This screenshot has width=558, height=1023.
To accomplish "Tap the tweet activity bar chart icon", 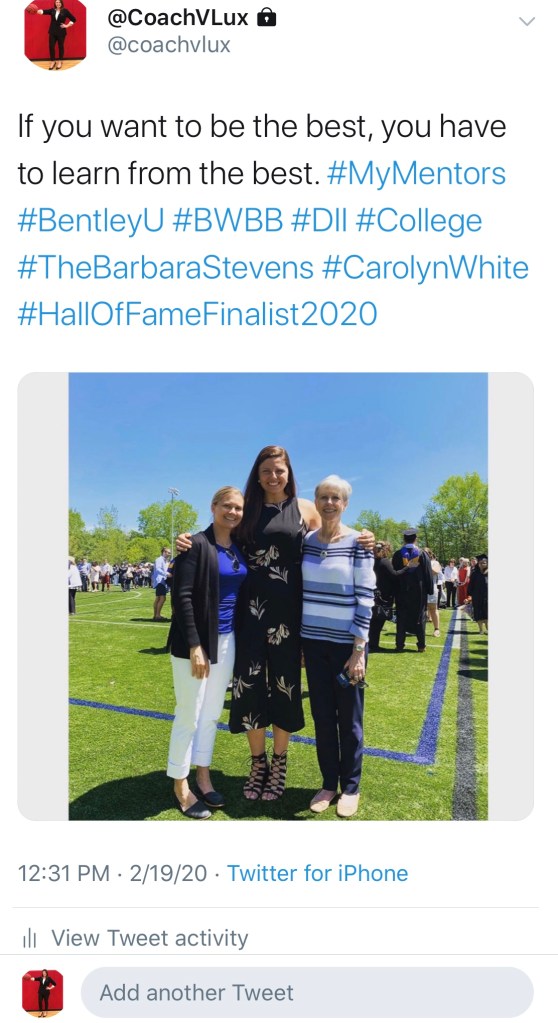I will click(x=29, y=938).
